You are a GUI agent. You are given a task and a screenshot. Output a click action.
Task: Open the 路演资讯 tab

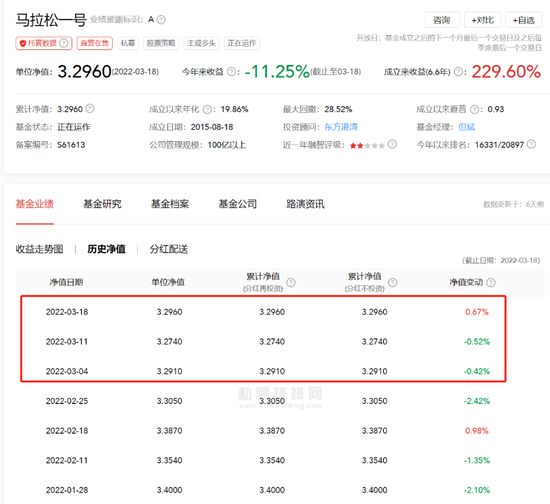[x=306, y=204]
